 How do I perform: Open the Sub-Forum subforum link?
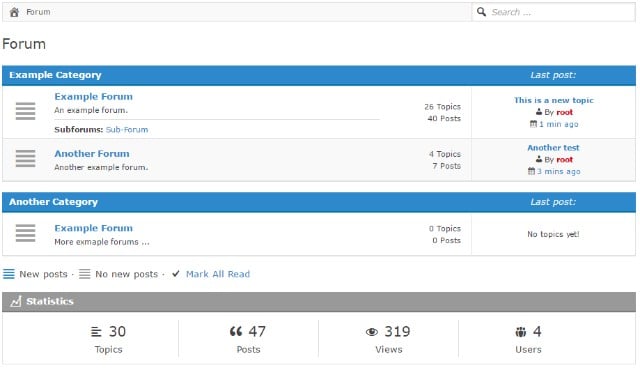(127, 130)
